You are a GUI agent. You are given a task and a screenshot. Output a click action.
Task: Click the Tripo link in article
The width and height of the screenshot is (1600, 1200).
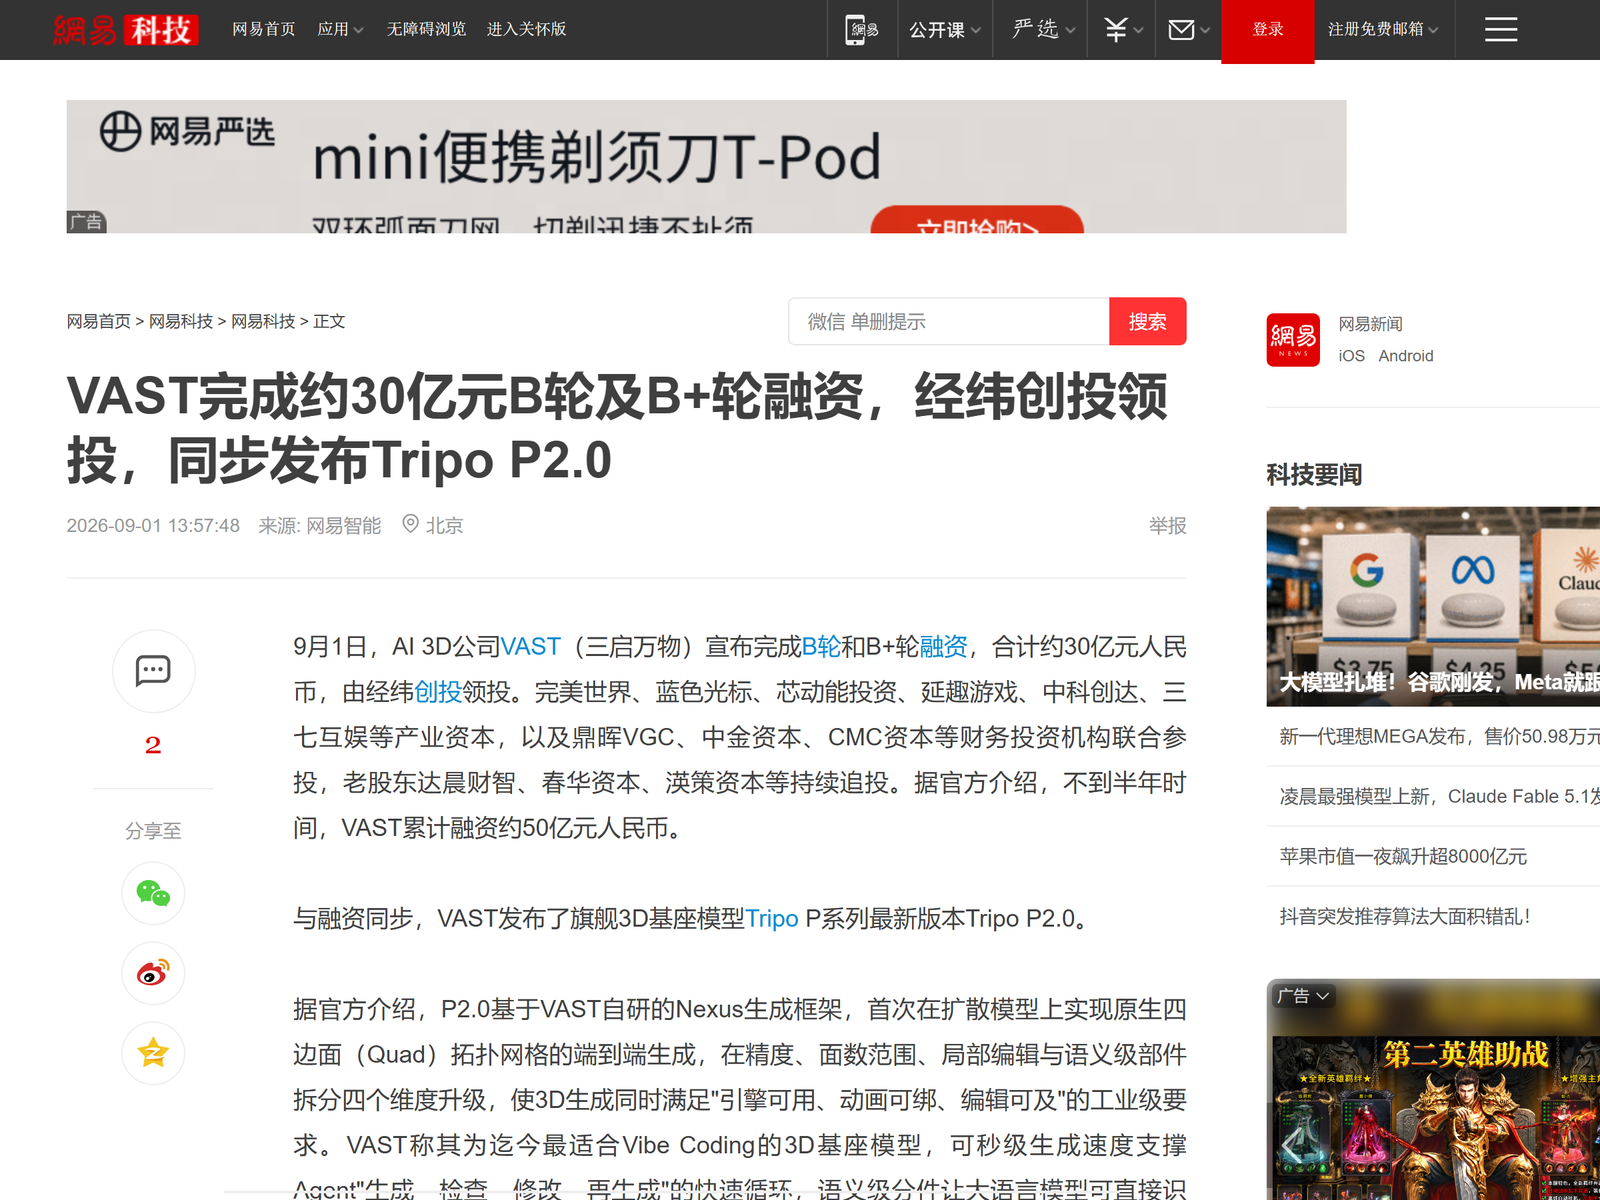[x=772, y=919]
